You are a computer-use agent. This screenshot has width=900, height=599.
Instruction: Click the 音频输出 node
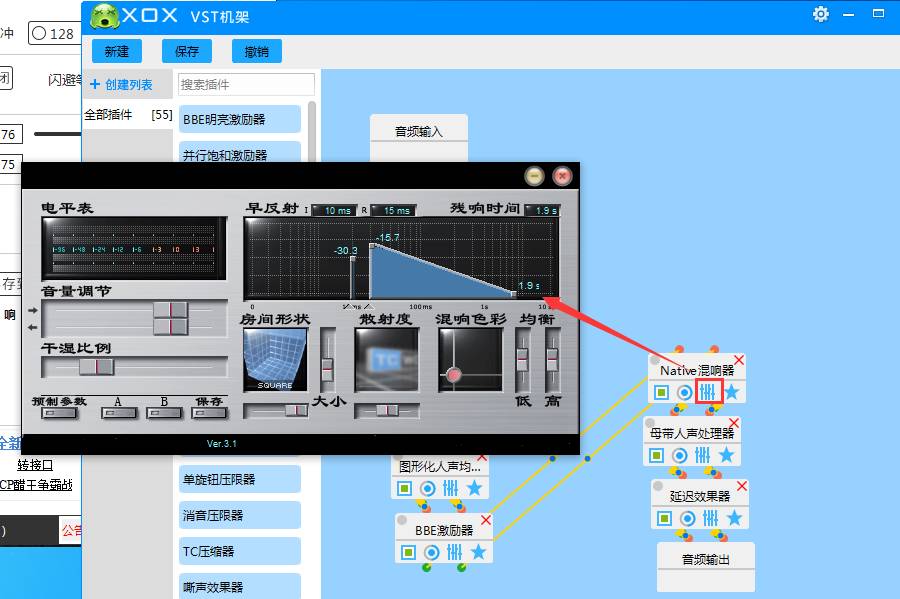coord(705,567)
